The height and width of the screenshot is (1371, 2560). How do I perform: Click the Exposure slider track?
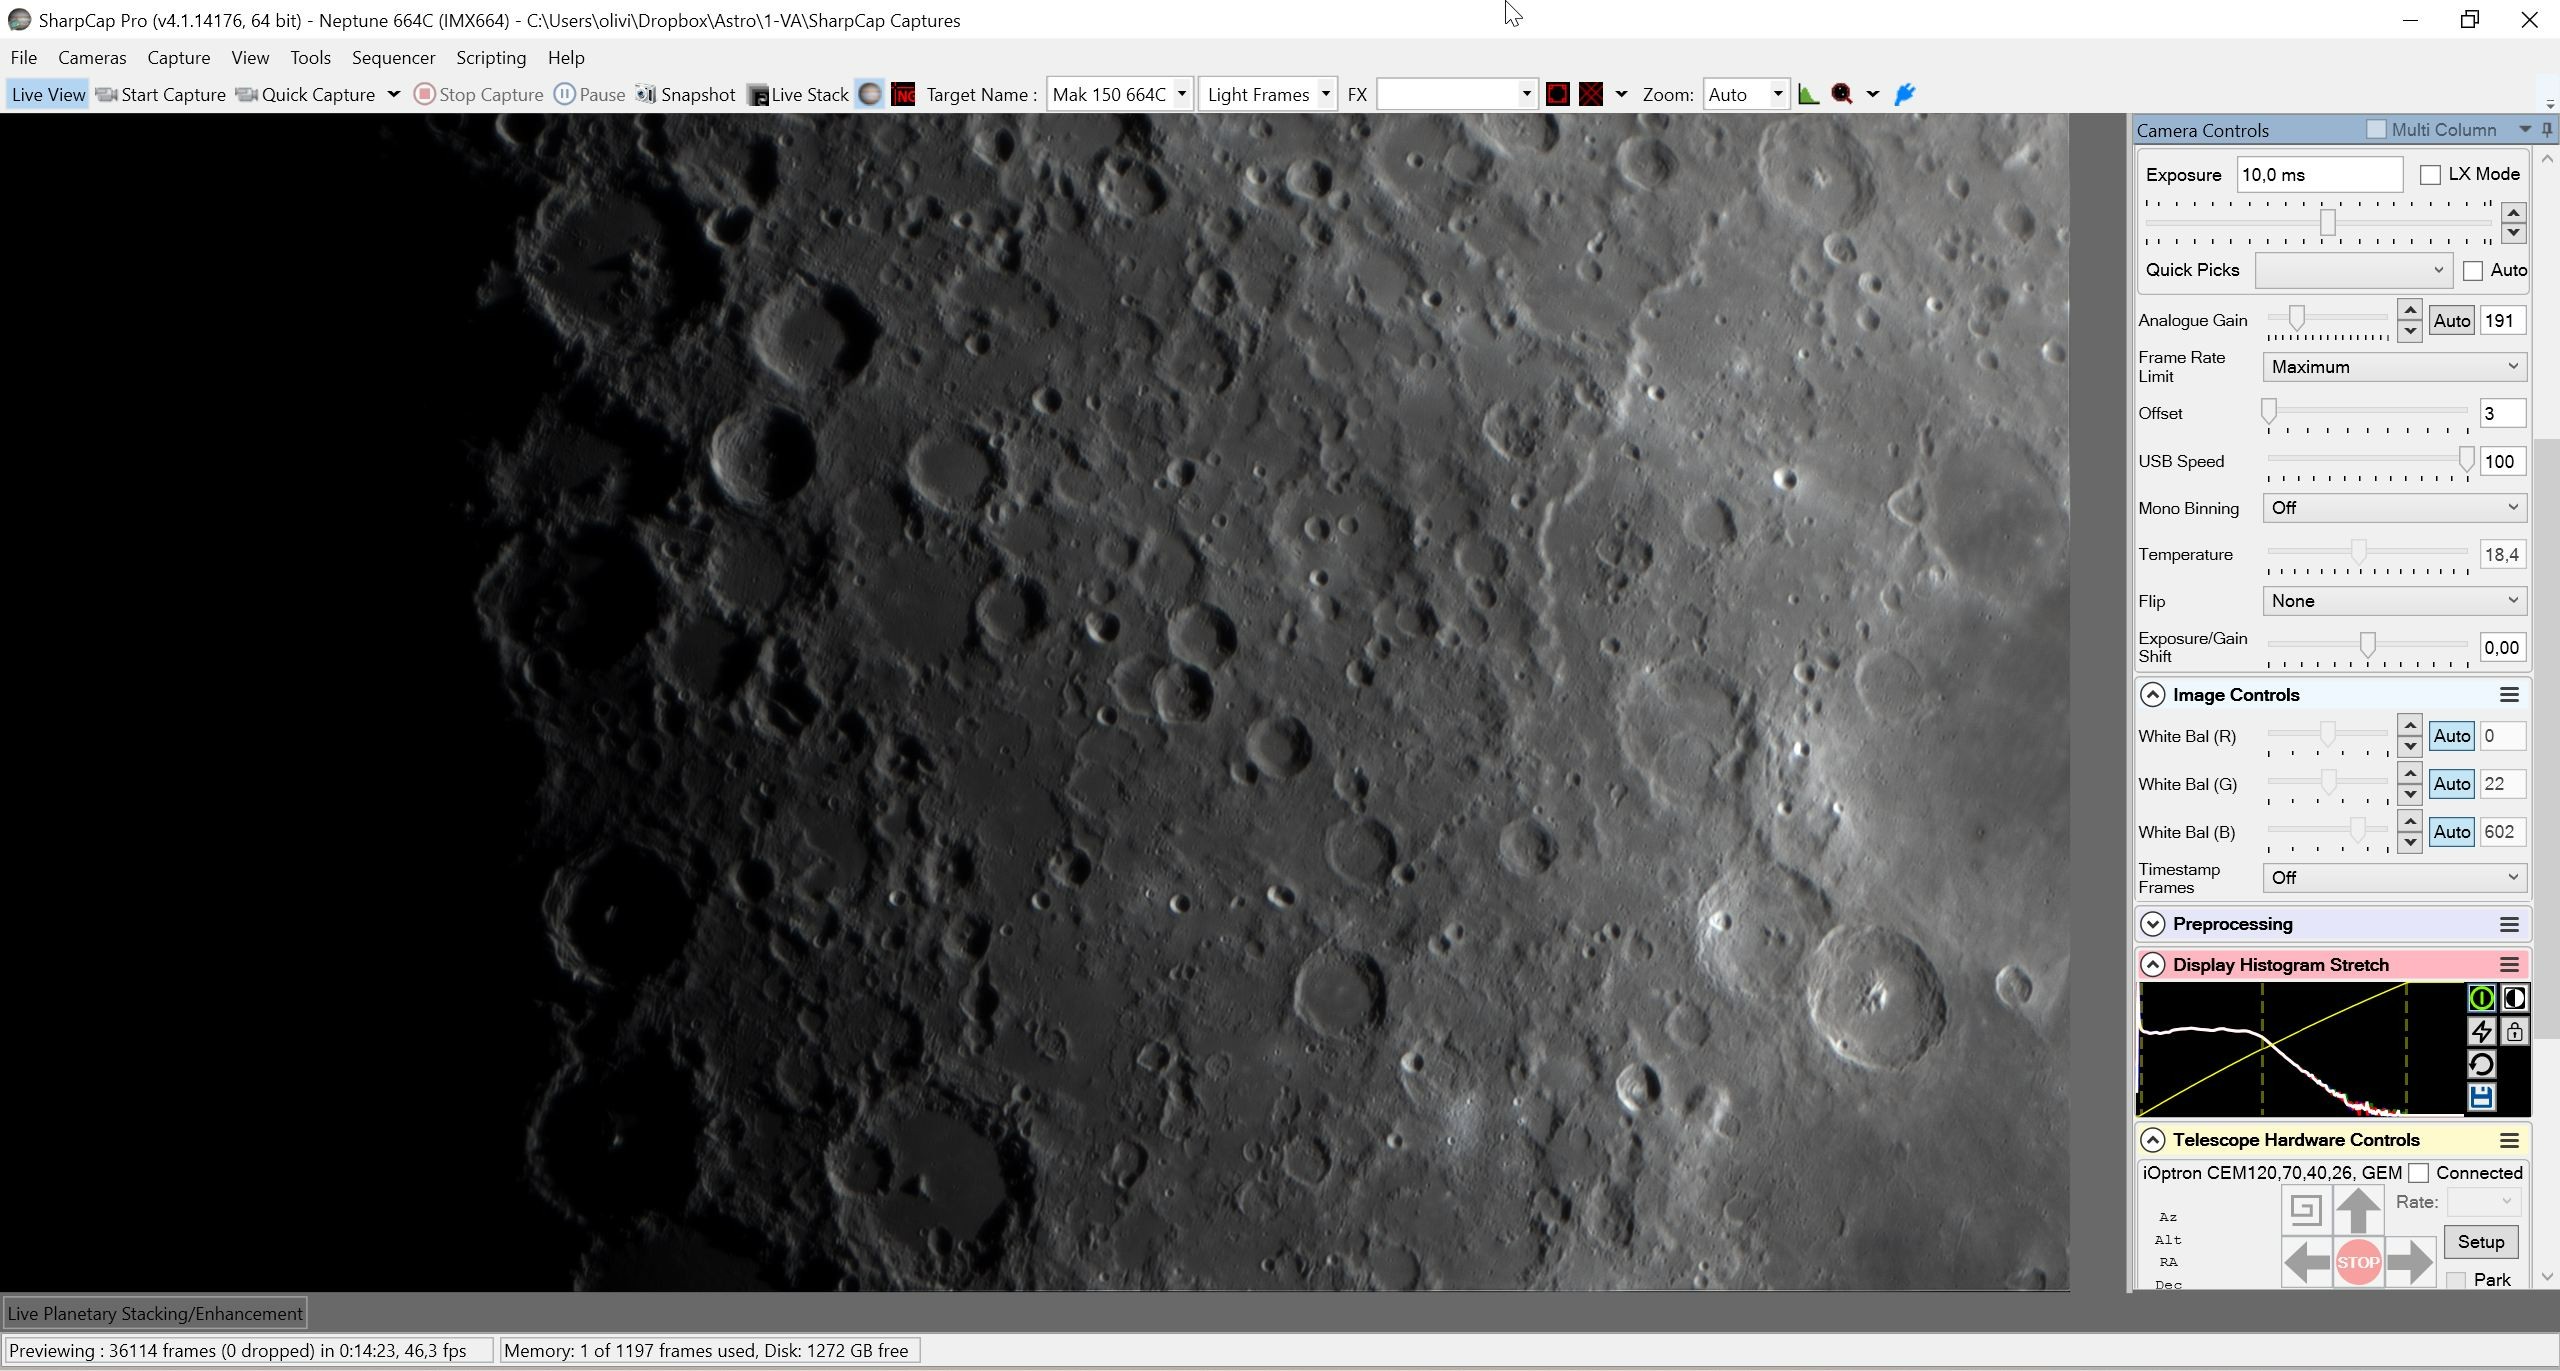click(x=2319, y=222)
